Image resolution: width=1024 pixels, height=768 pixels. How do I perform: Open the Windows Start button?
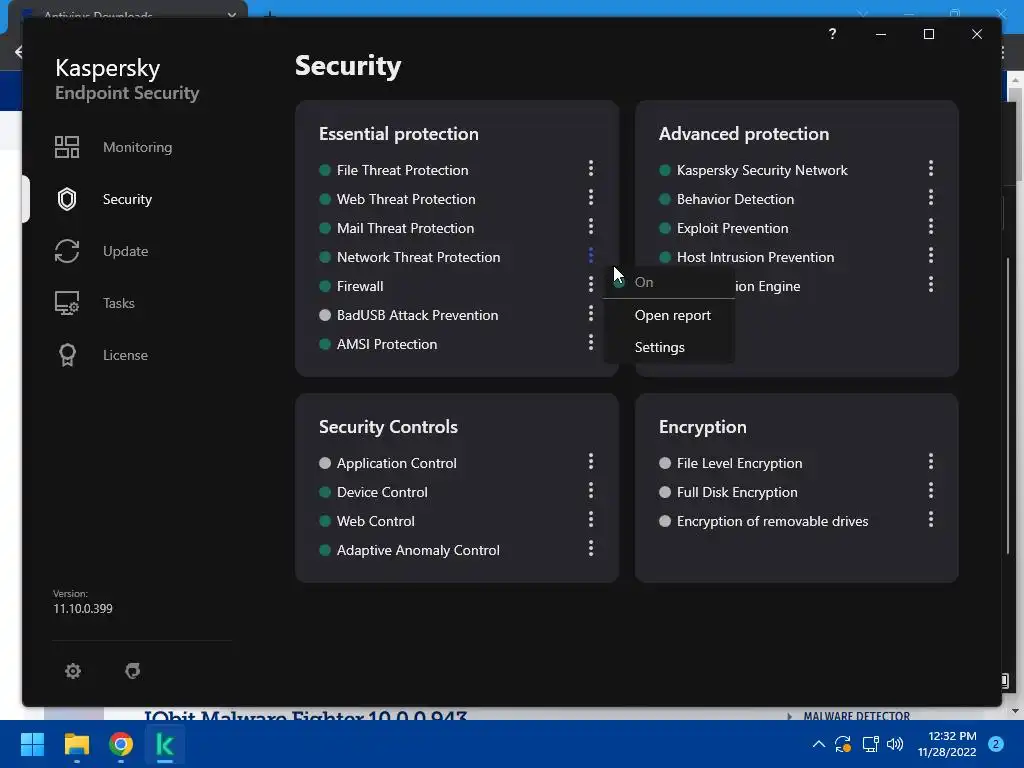coord(32,744)
